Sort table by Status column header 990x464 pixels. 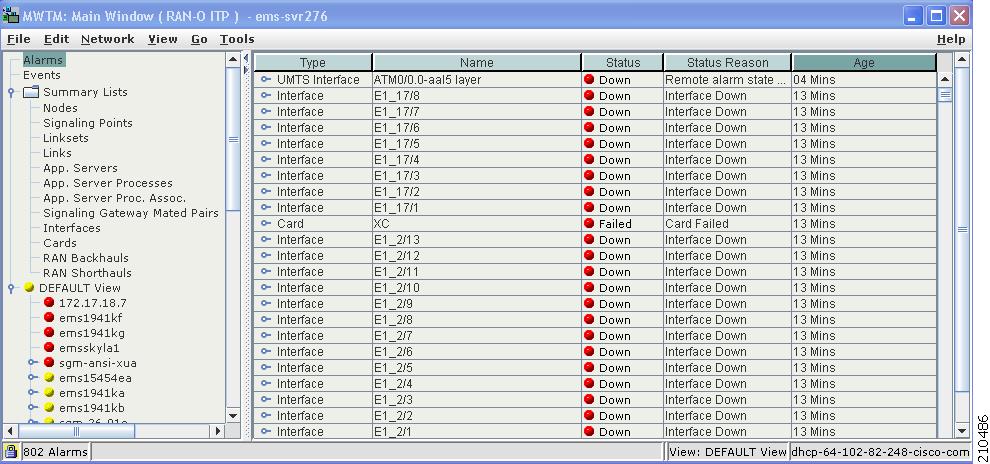(623, 62)
